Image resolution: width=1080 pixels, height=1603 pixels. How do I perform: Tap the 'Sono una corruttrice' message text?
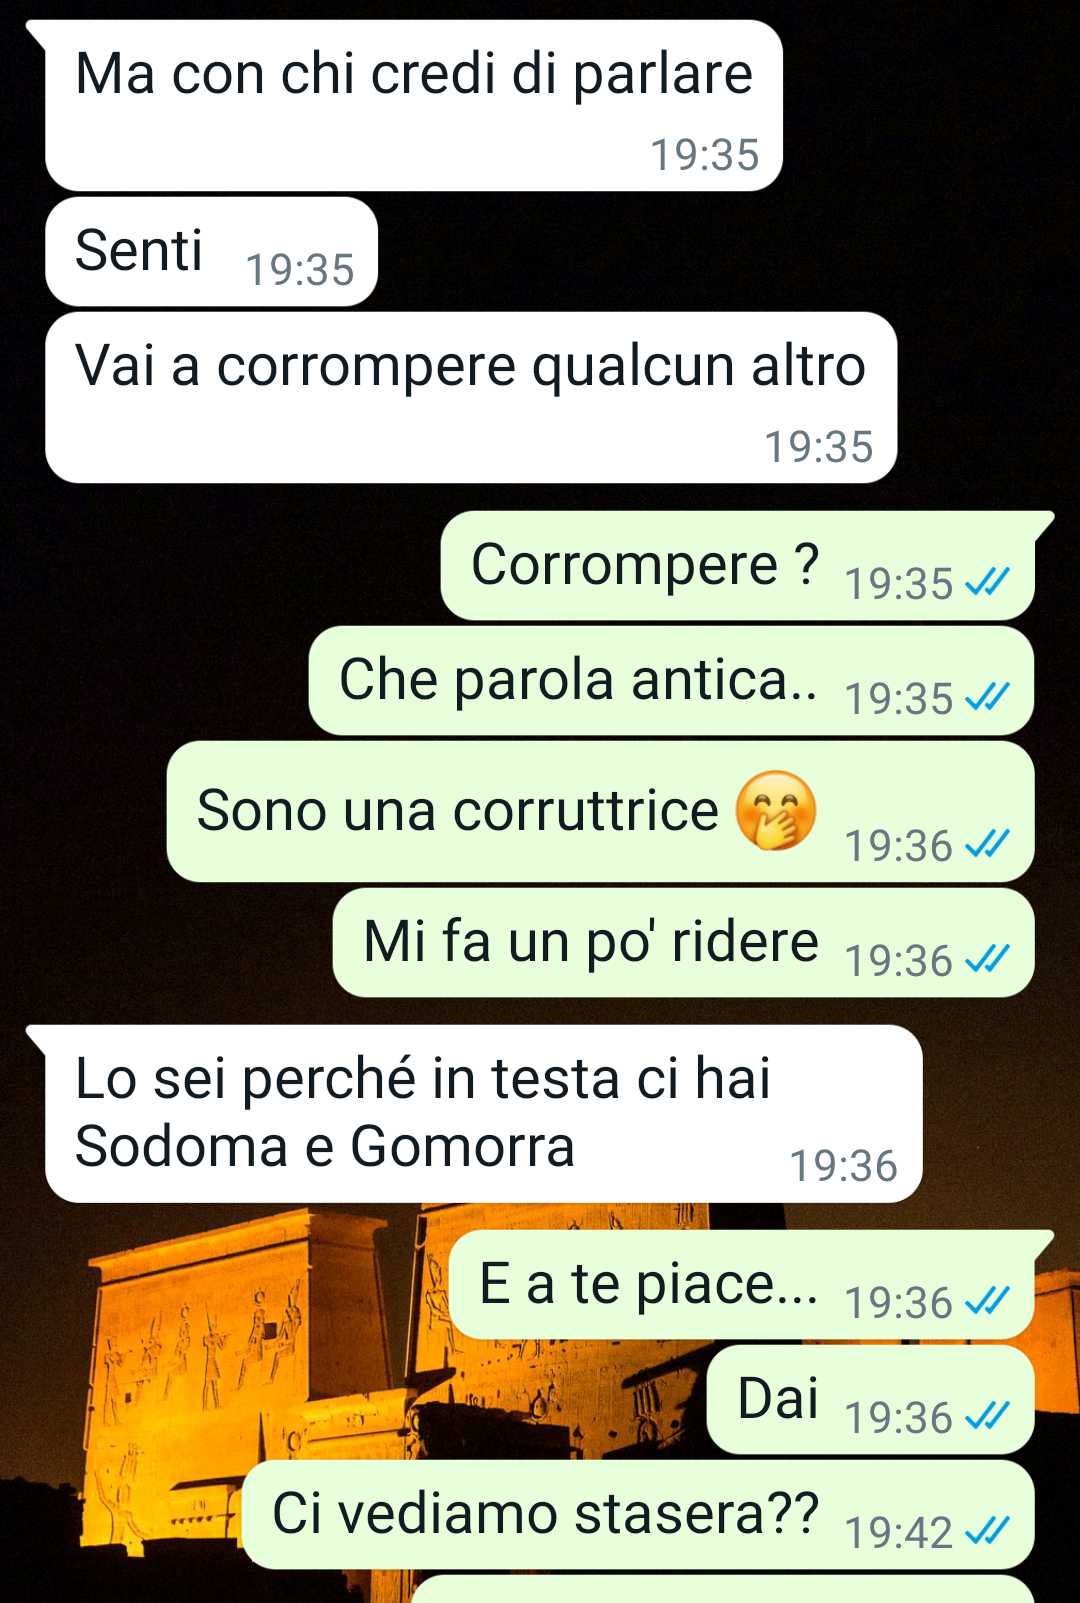(458, 811)
